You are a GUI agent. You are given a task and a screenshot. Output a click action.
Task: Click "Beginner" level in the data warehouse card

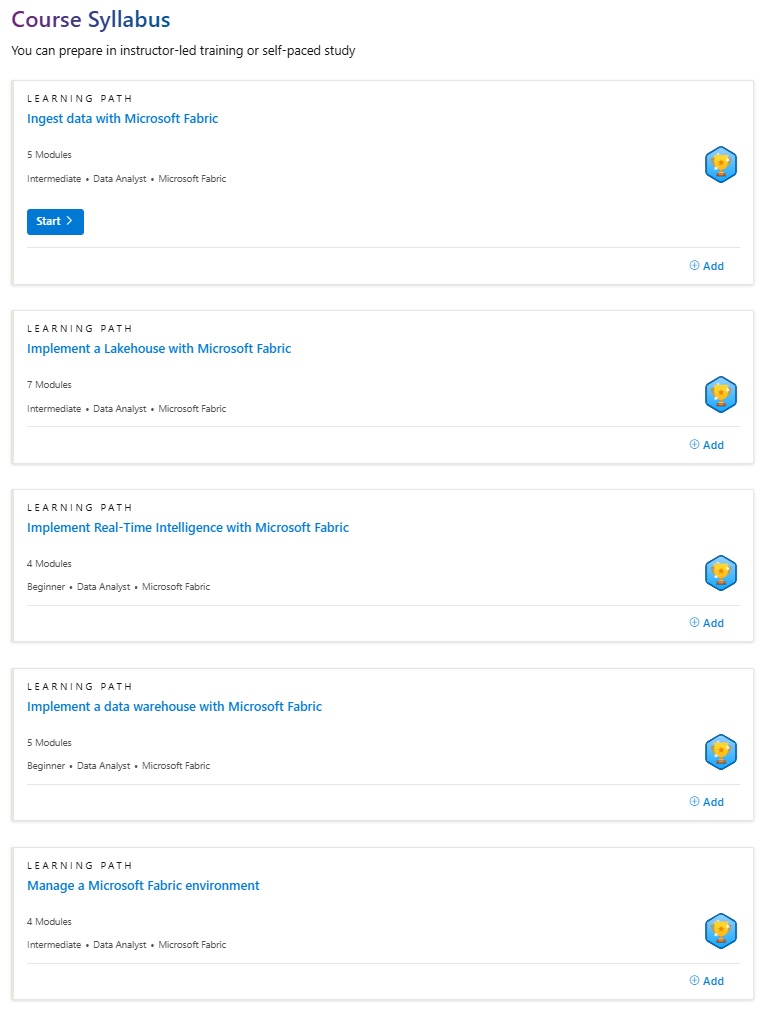[46, 765]
